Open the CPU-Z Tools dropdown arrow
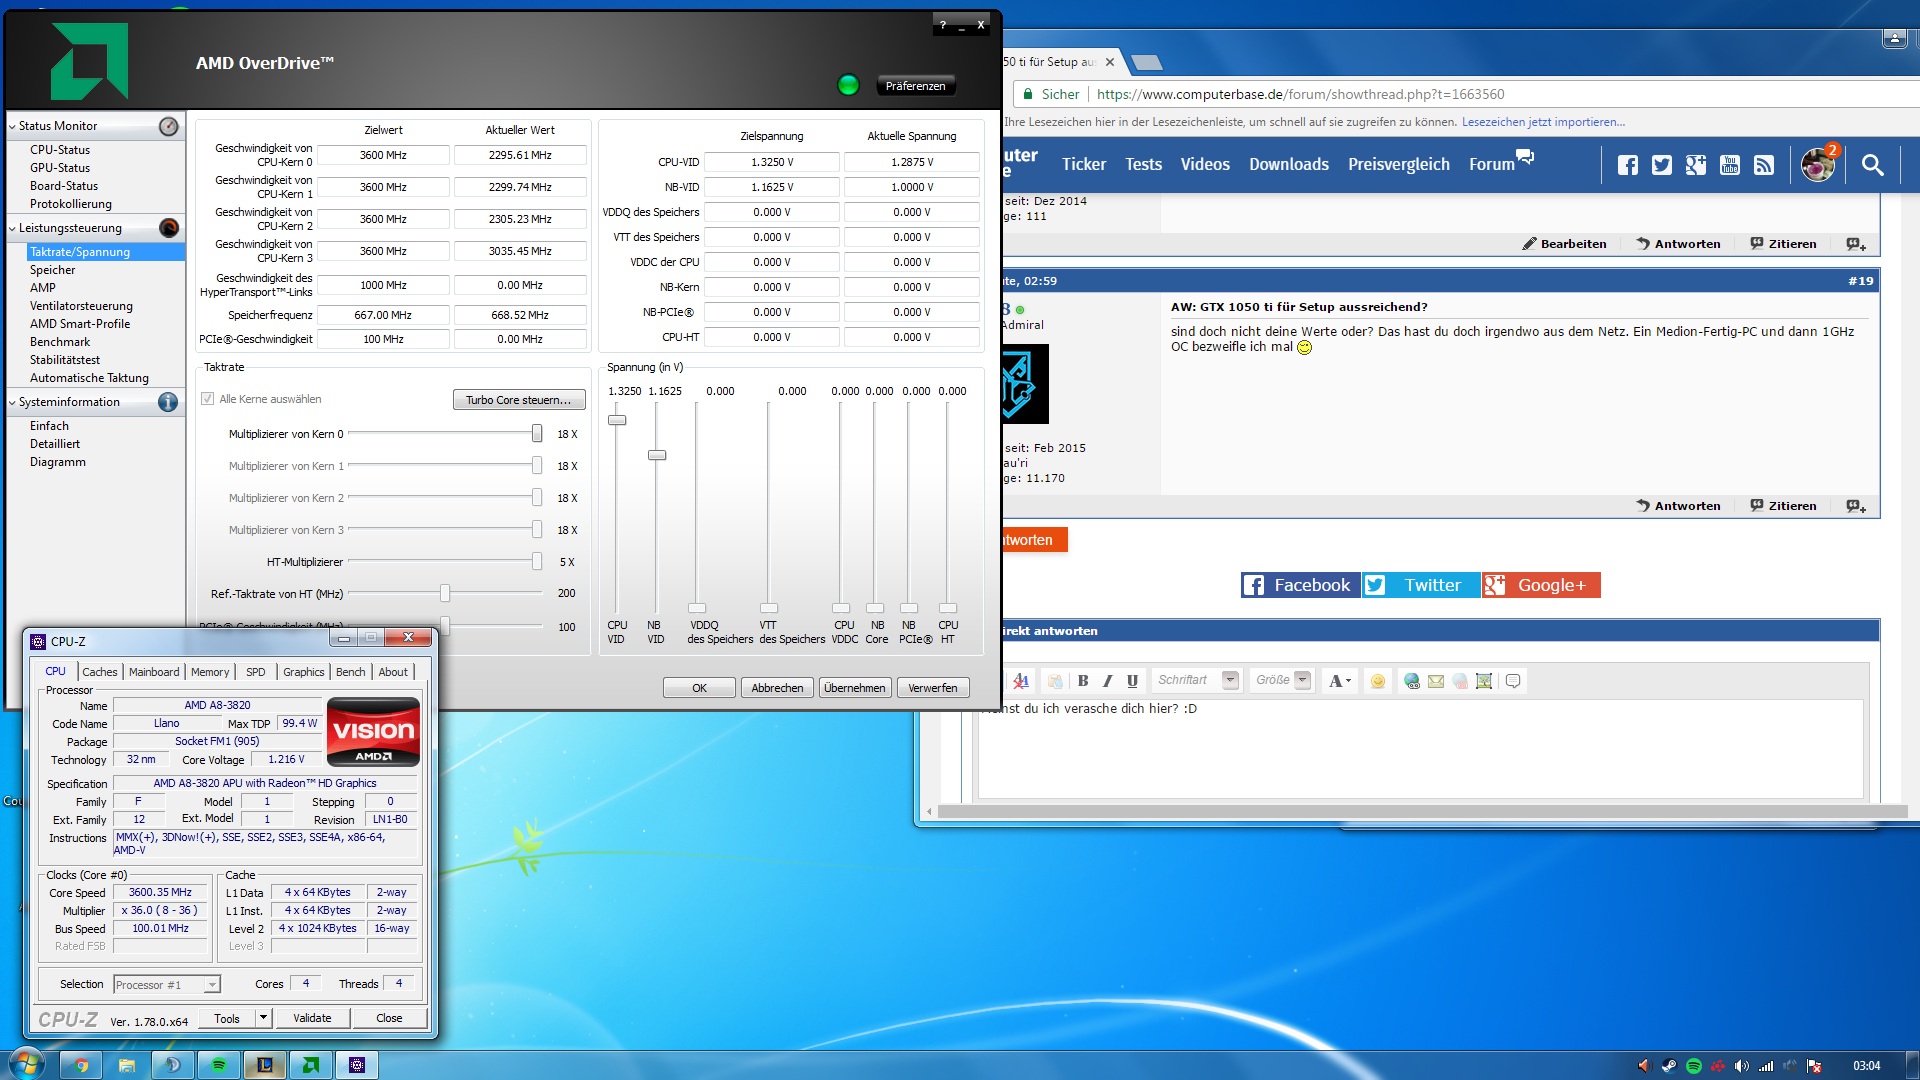The height and width of the screenshot is (1080, 1920). tap(263, 1018)
